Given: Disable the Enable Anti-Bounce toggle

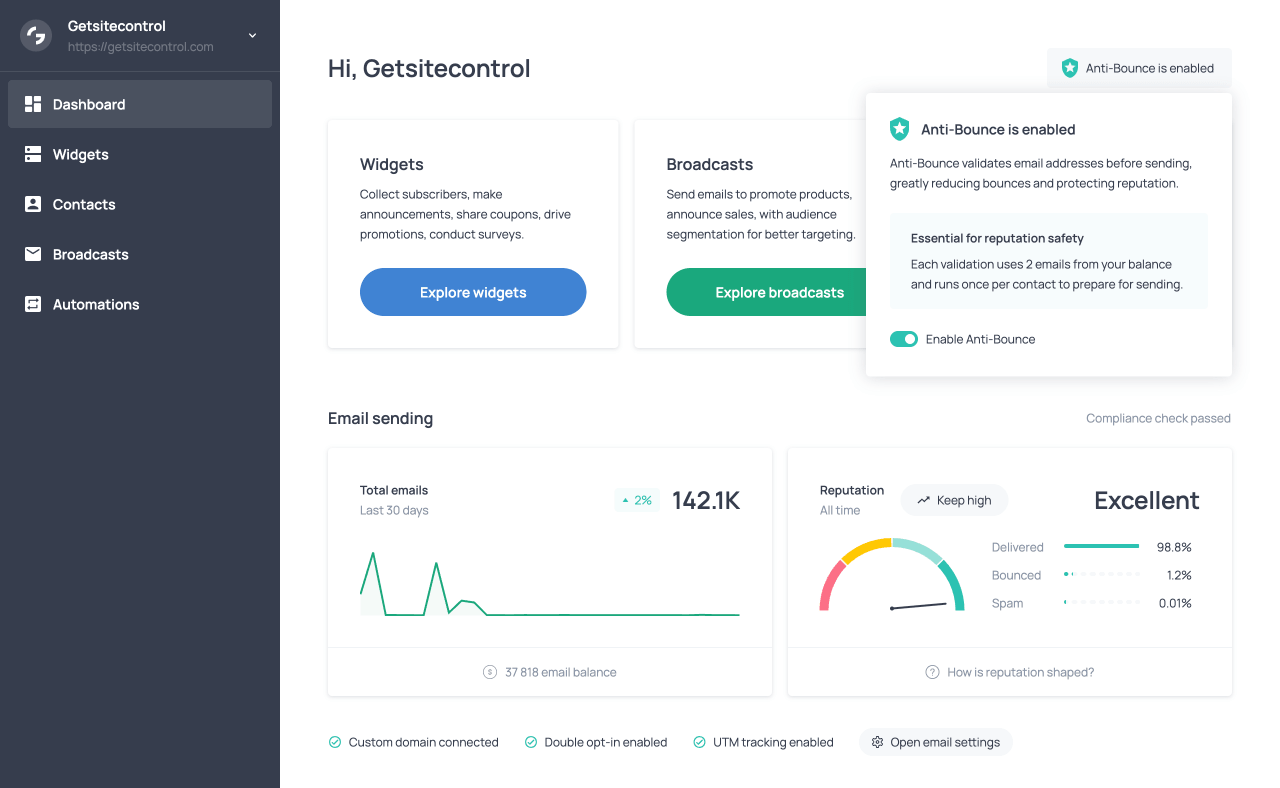Looking at the screenshot, I should coord(903,339).
